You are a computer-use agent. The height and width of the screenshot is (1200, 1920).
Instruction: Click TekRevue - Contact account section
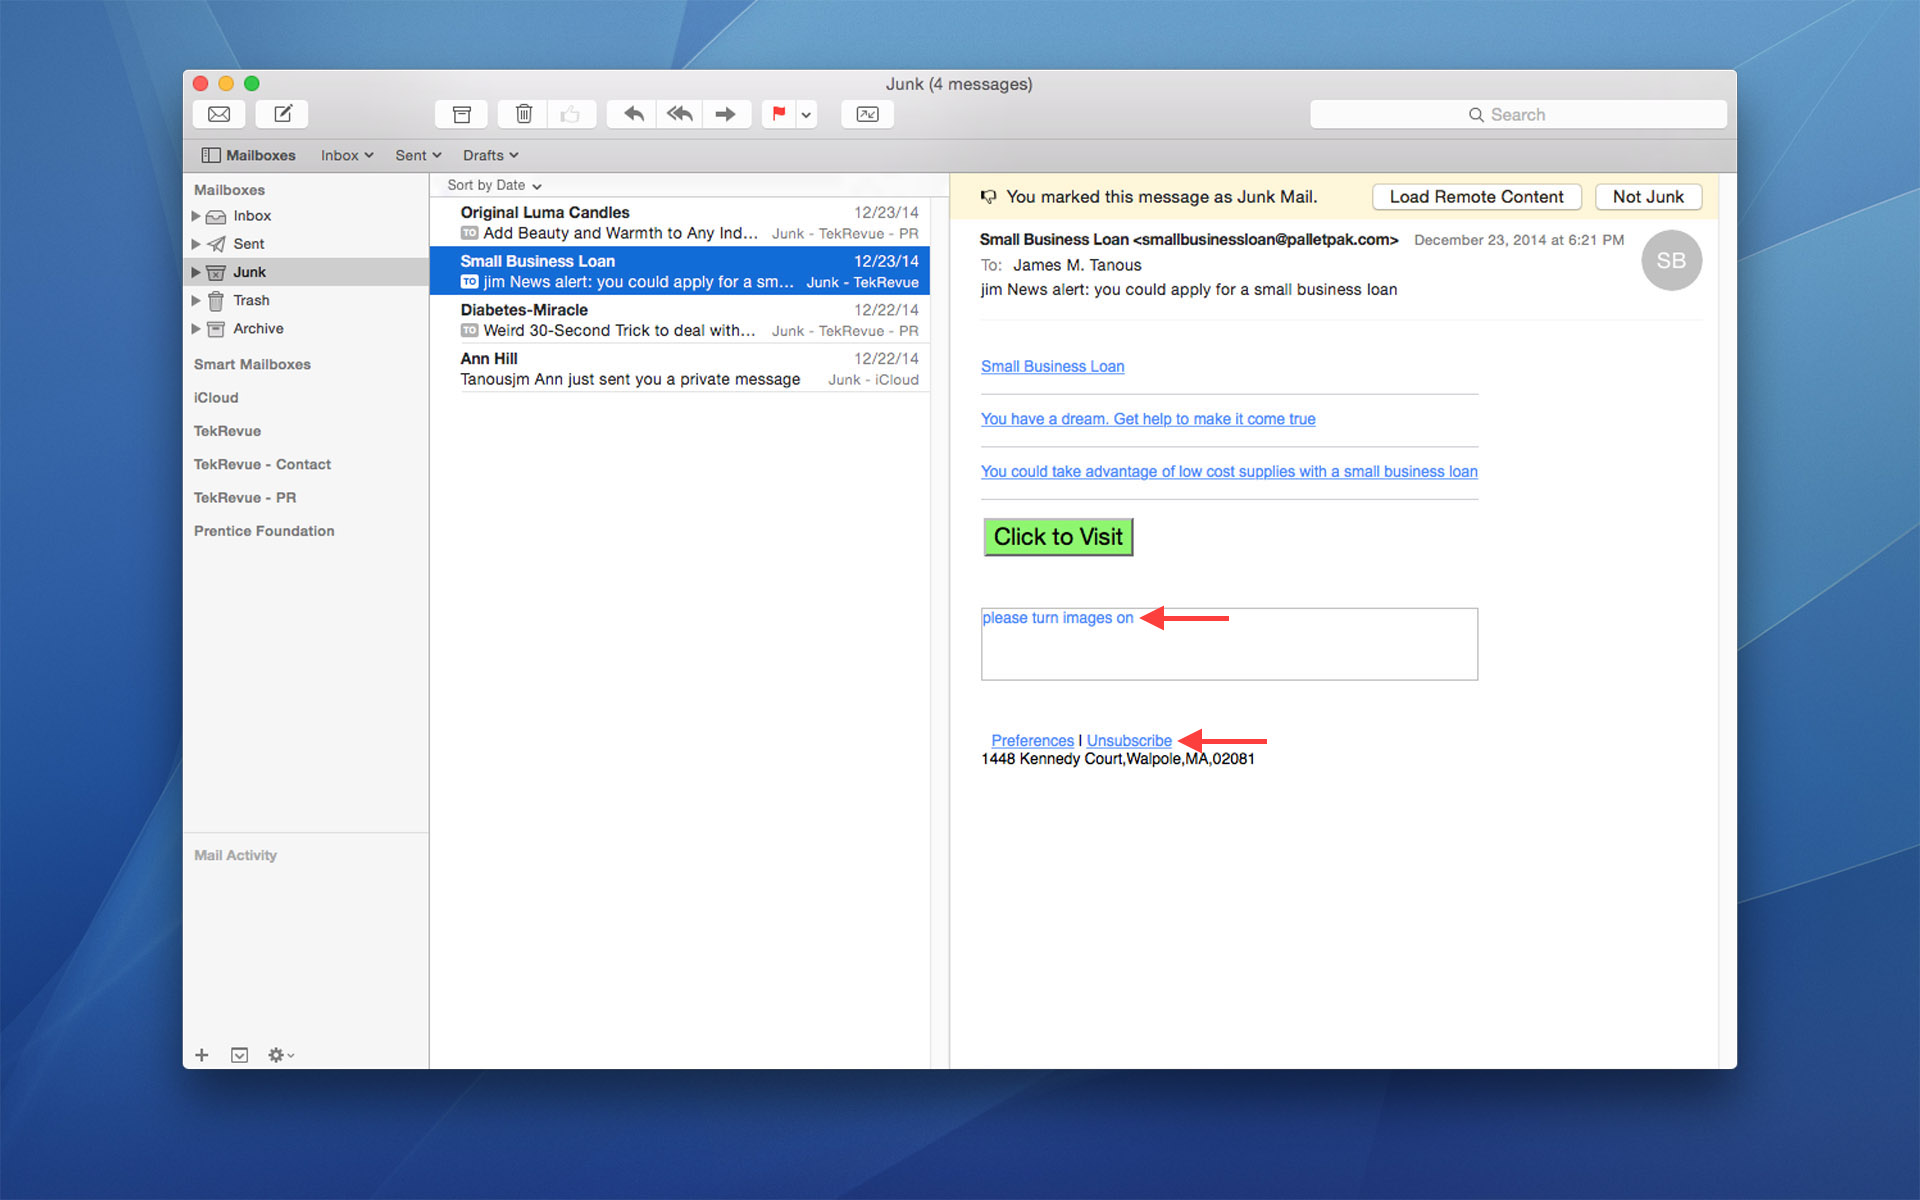(x=262, y=464)
